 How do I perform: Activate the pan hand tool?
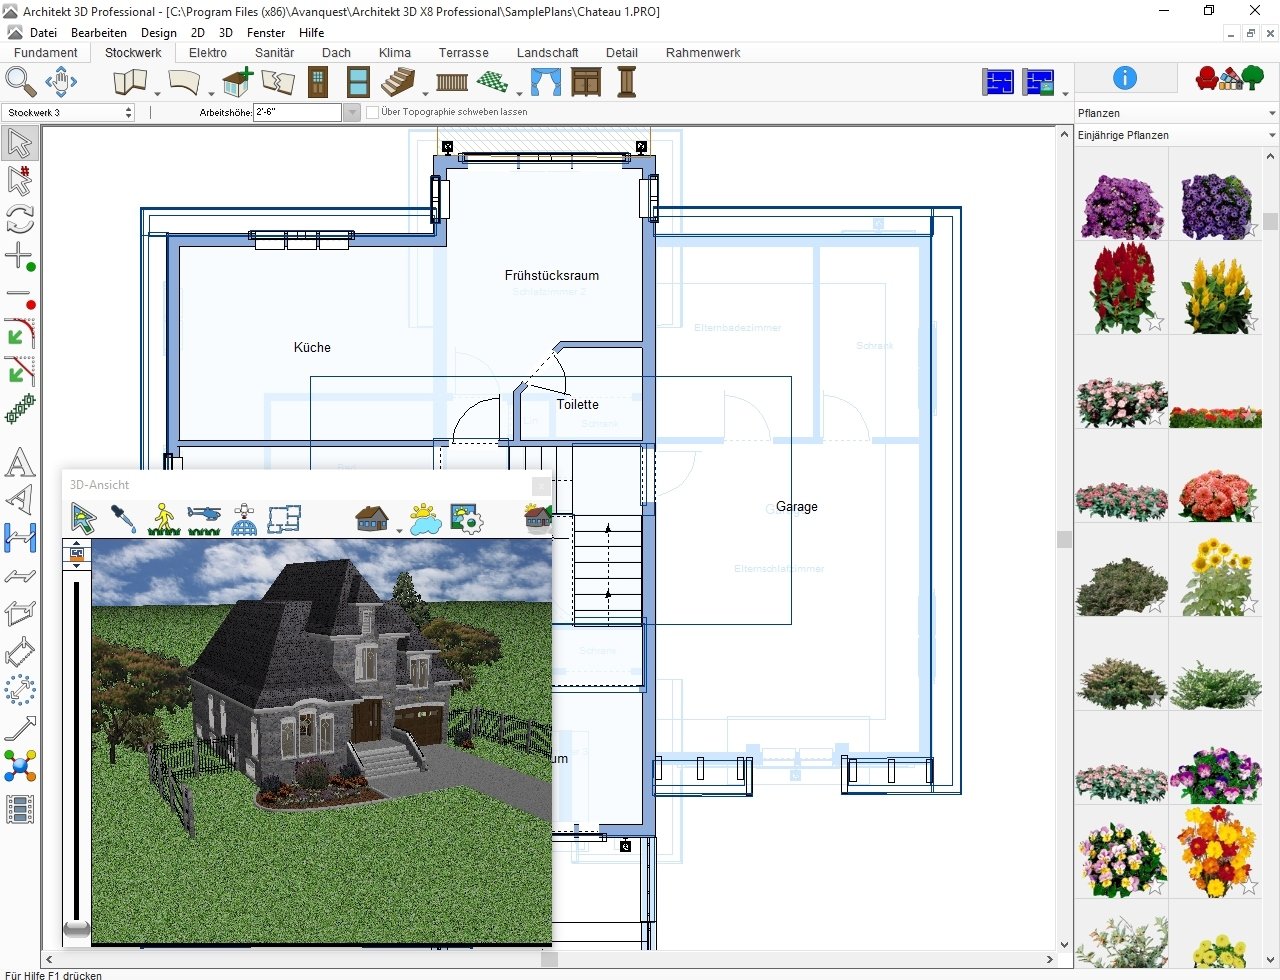pos(61,82)
